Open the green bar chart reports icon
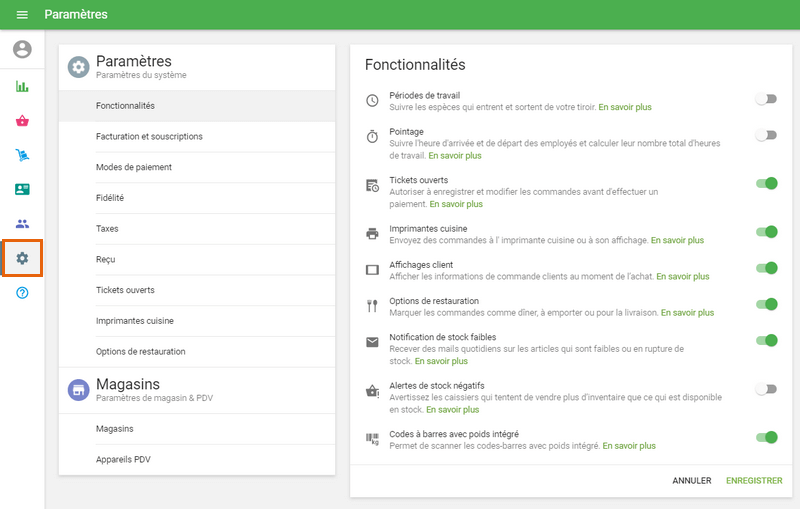Image resolution: width=800 pixels, height=509 pixels. pyautogui.click(x=22, y=86)
